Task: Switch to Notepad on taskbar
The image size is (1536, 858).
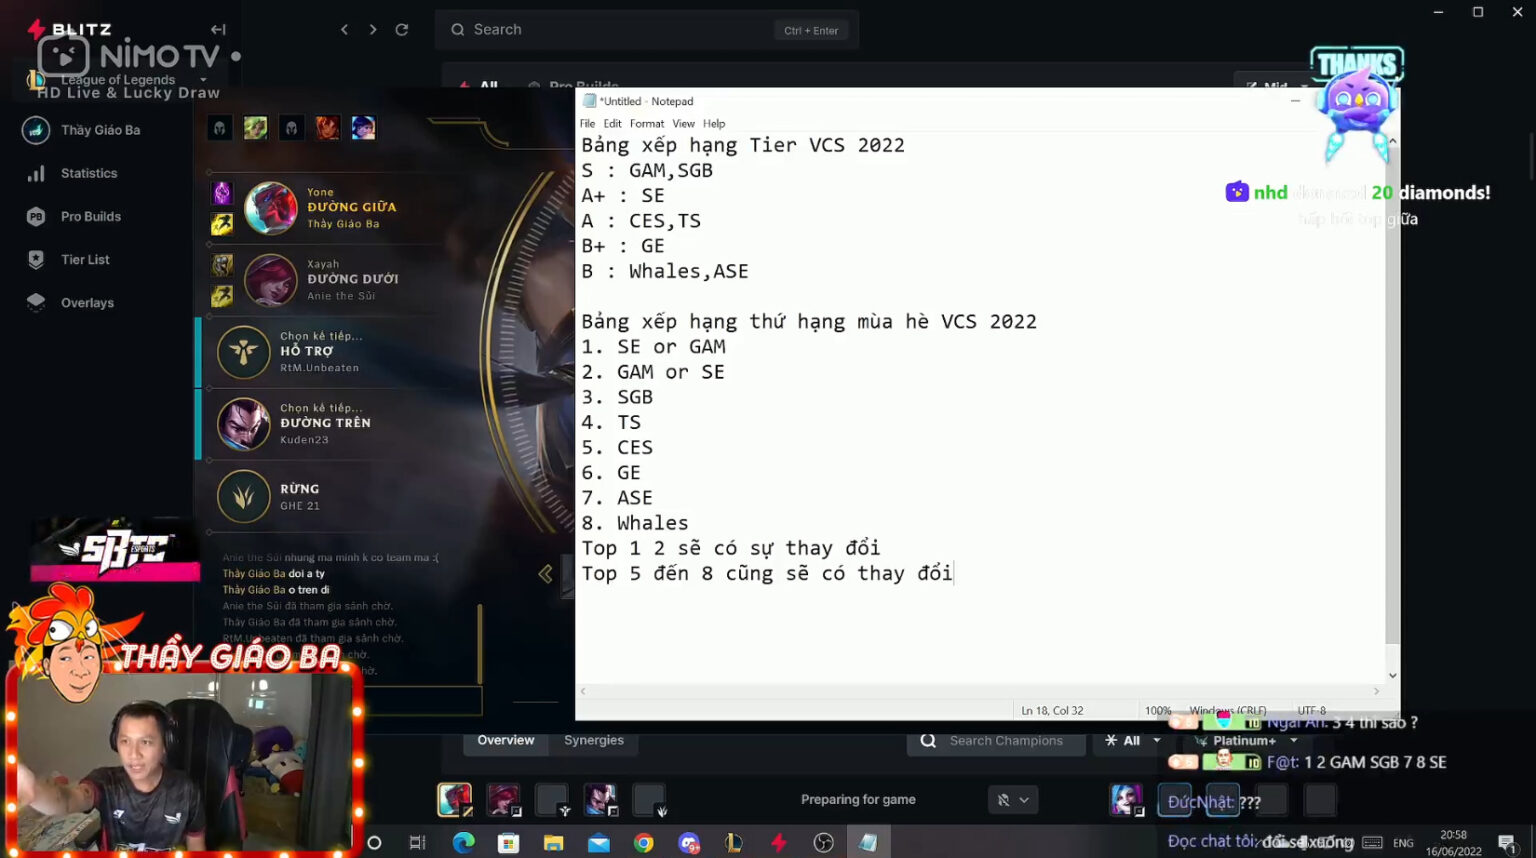Action: click(869, 843)
